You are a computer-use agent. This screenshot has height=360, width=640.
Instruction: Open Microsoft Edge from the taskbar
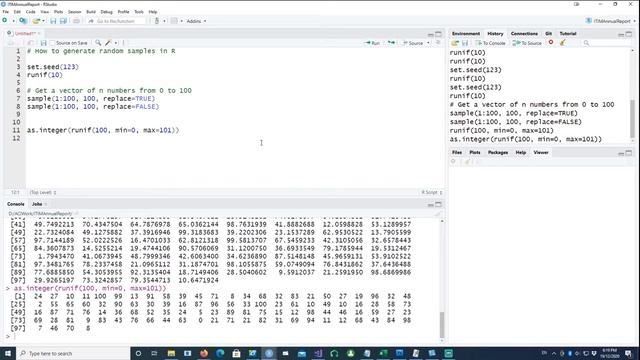[x=220, y=353]
